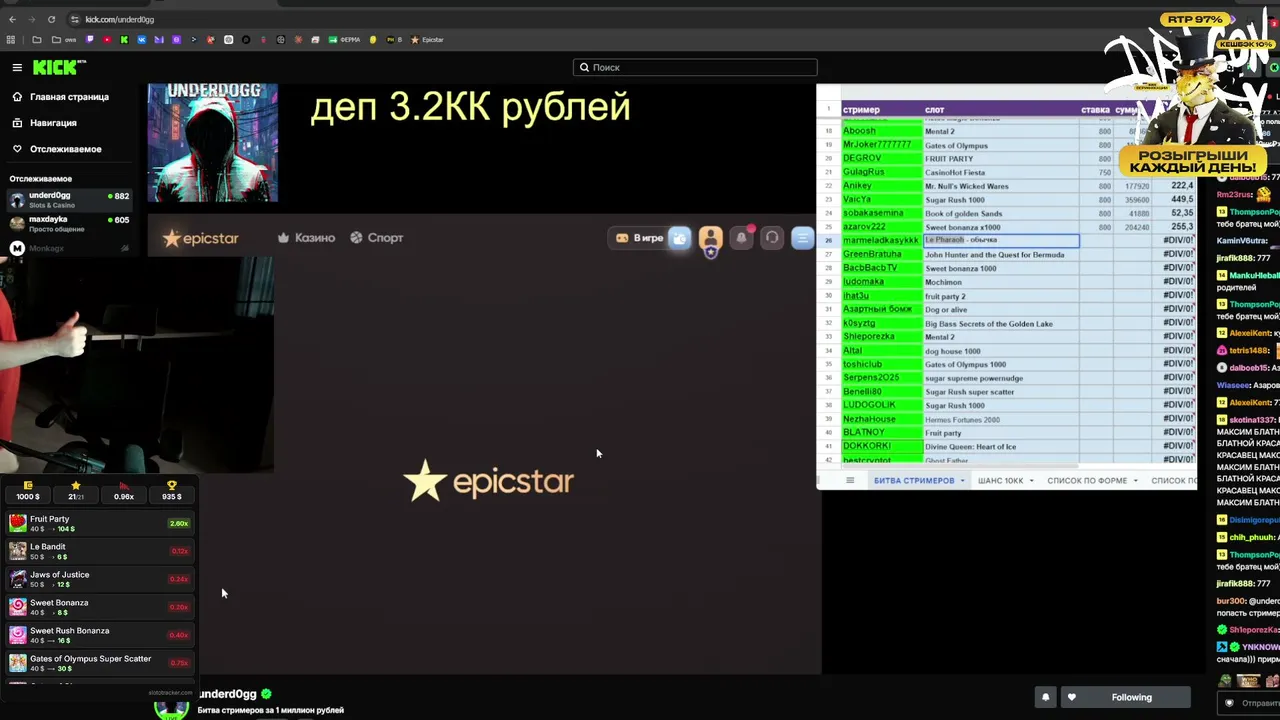The width and height of the screenshot is (1280, 720).
Task: Click the Sweet Bonanza slot thumbnail
Action: 17,607
